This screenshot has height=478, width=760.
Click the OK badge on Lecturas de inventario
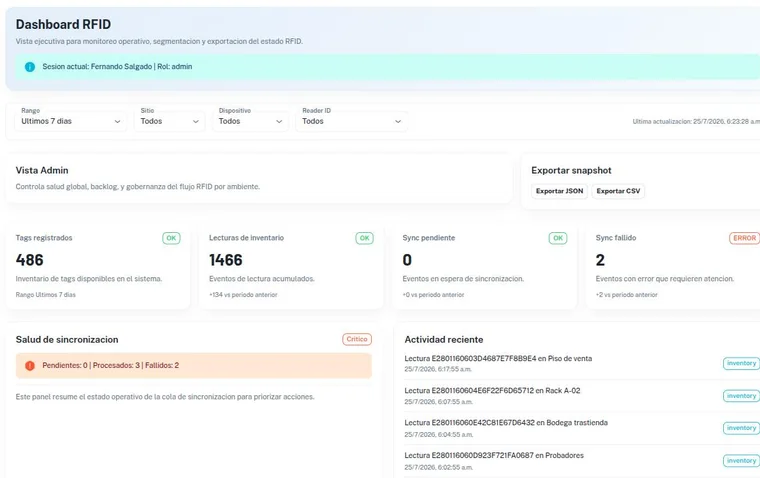(364, 238)
